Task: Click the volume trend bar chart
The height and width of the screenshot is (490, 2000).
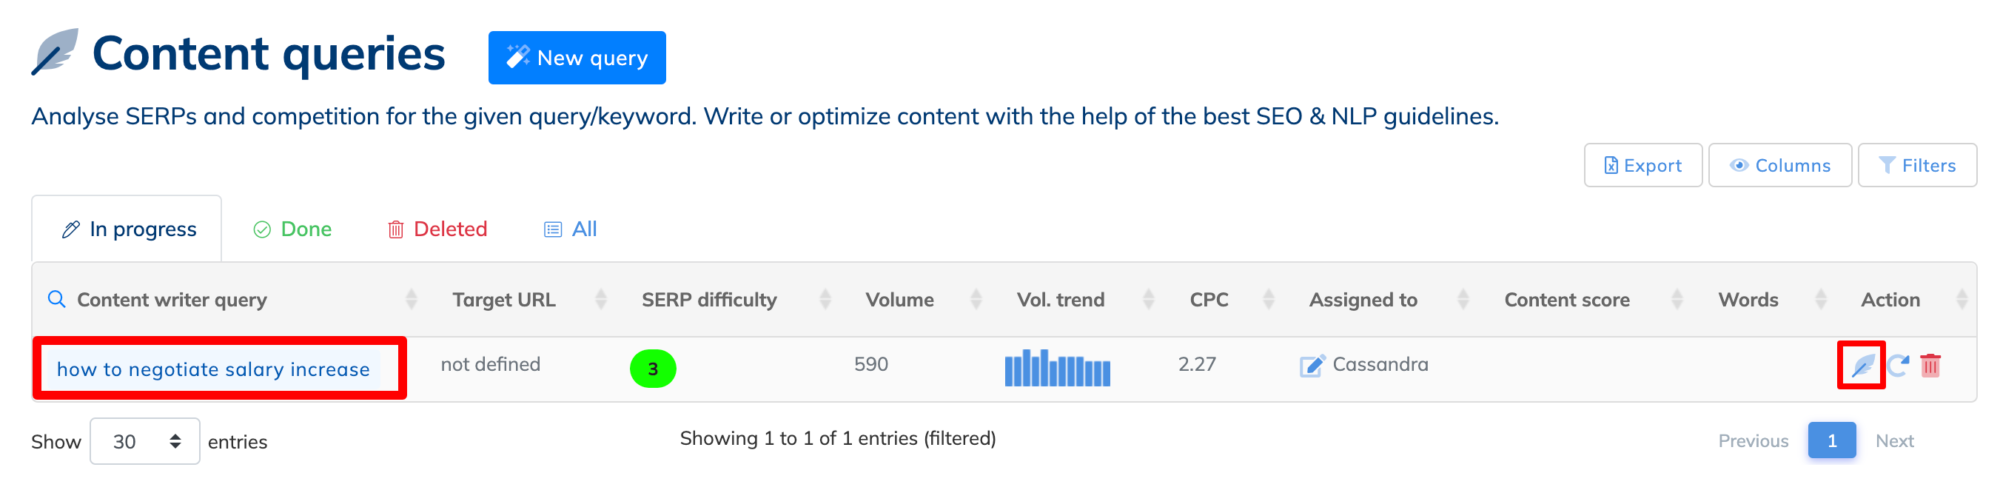Action: click(x=1057, y=368)
